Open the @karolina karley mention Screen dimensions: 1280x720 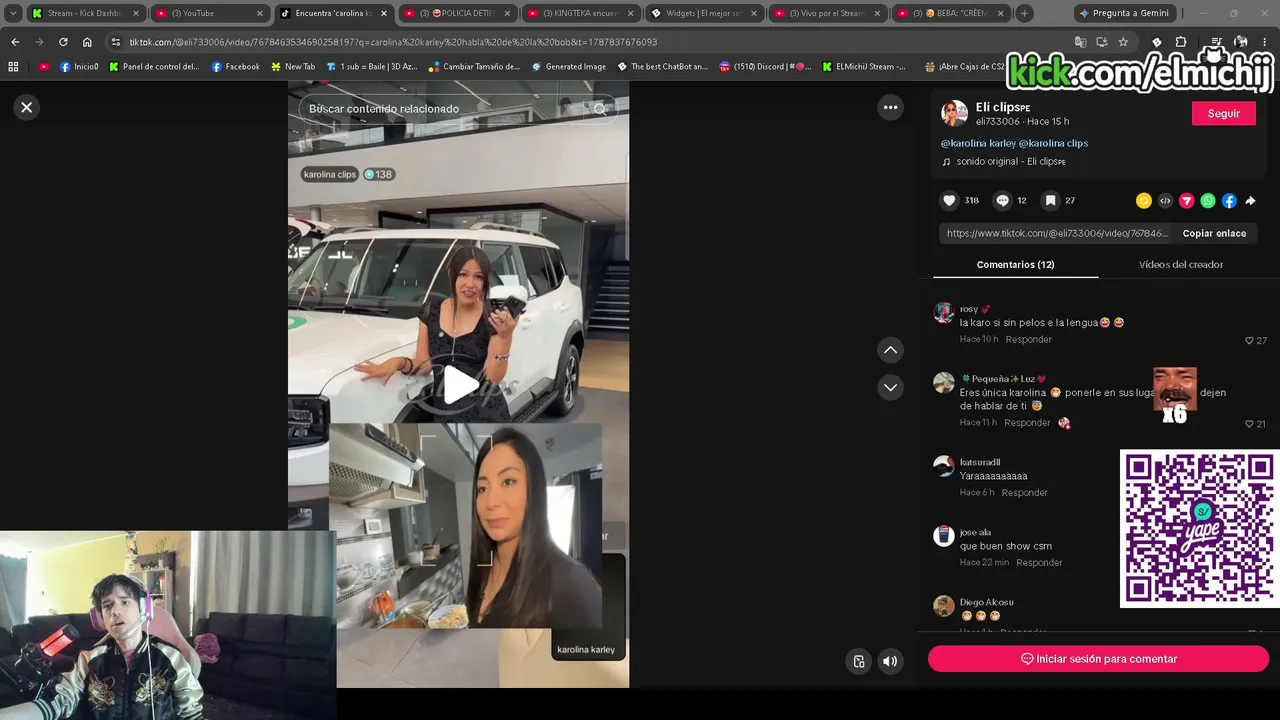[x=978, y=143]
